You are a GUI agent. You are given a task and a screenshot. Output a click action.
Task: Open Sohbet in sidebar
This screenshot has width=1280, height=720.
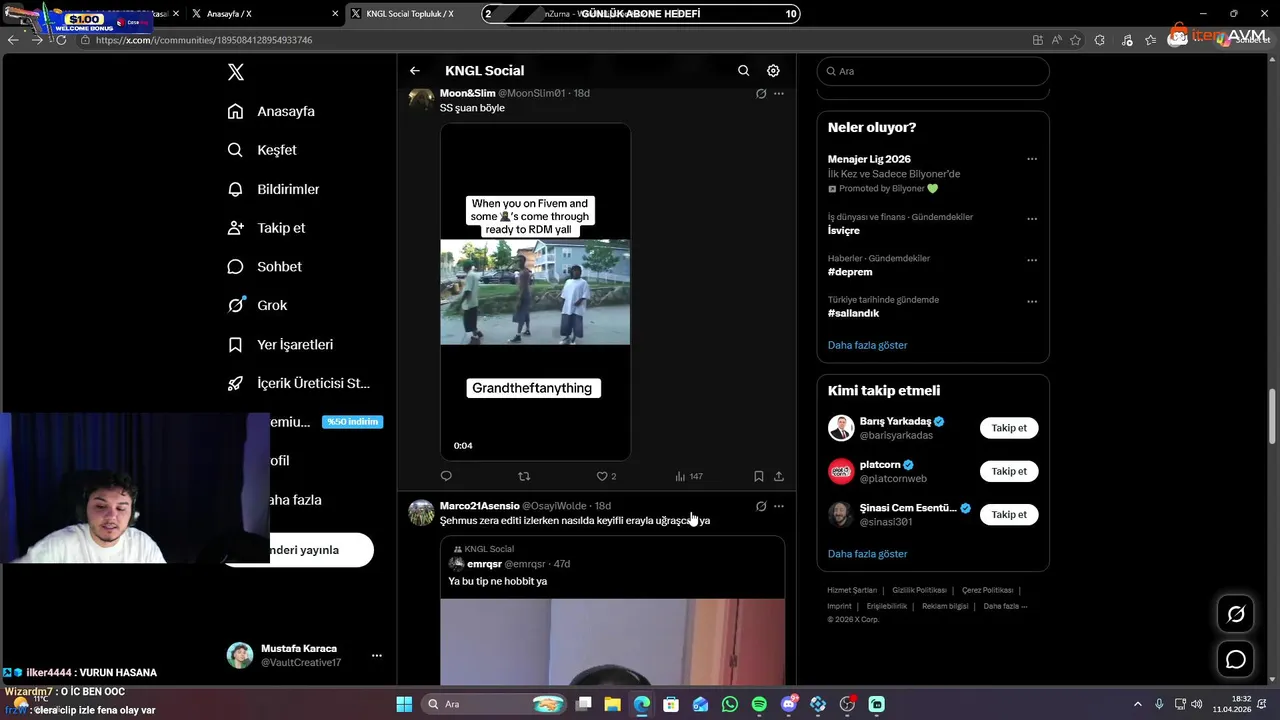click(264, 267)
